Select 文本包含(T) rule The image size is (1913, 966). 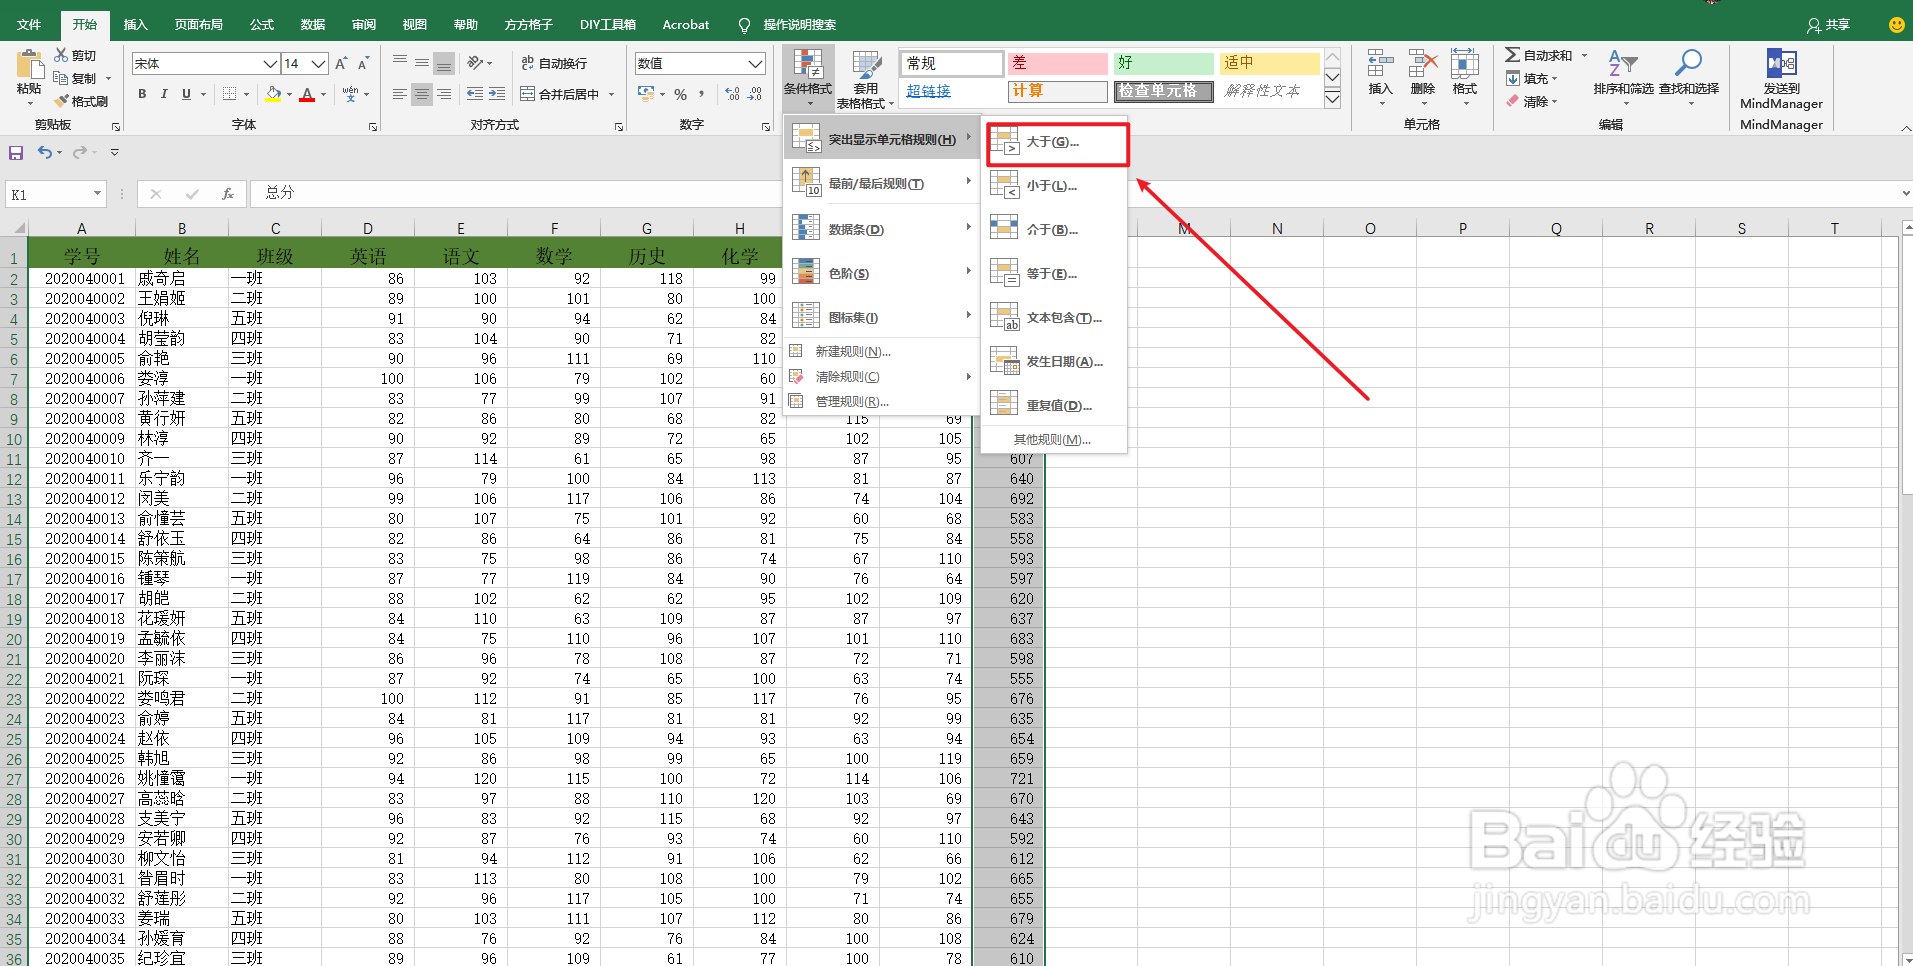coord(1055,318)
